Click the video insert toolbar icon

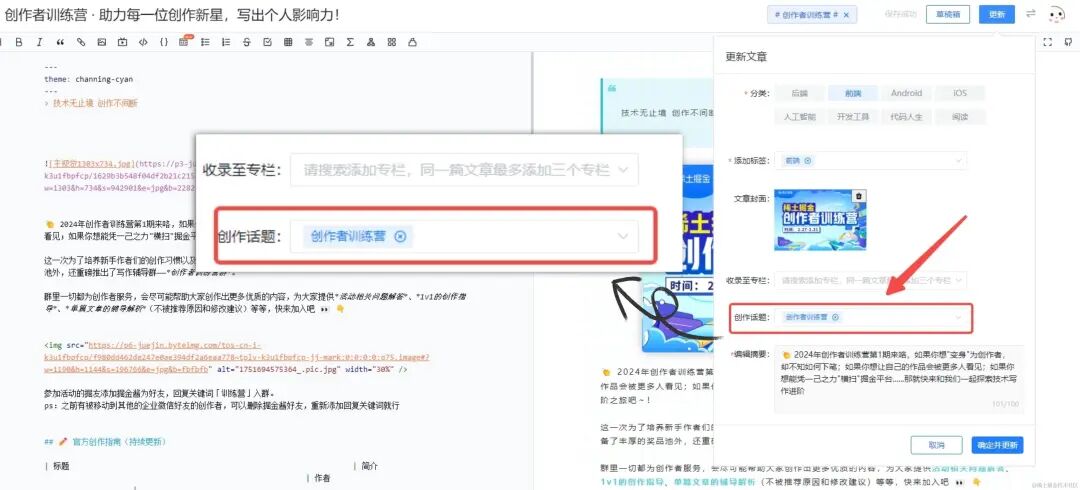coord(122,43)
